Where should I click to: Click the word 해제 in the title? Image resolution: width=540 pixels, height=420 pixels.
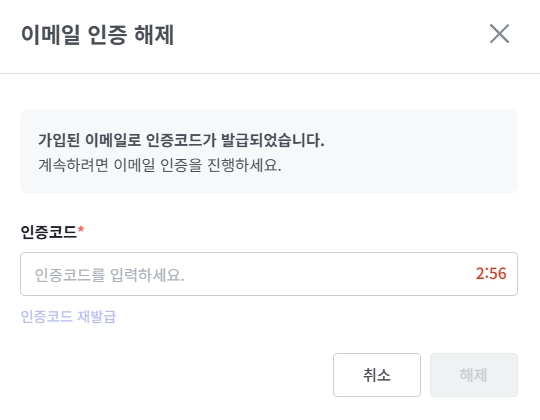(154, 34)
